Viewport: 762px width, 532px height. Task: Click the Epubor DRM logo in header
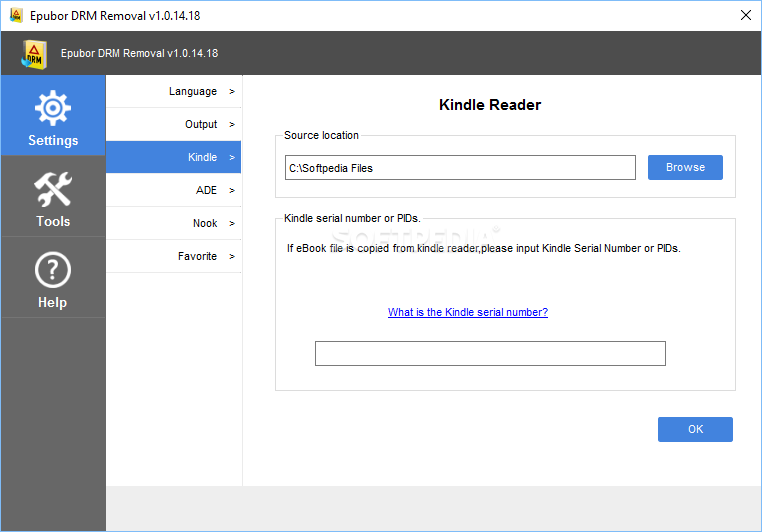click(34, 54)
